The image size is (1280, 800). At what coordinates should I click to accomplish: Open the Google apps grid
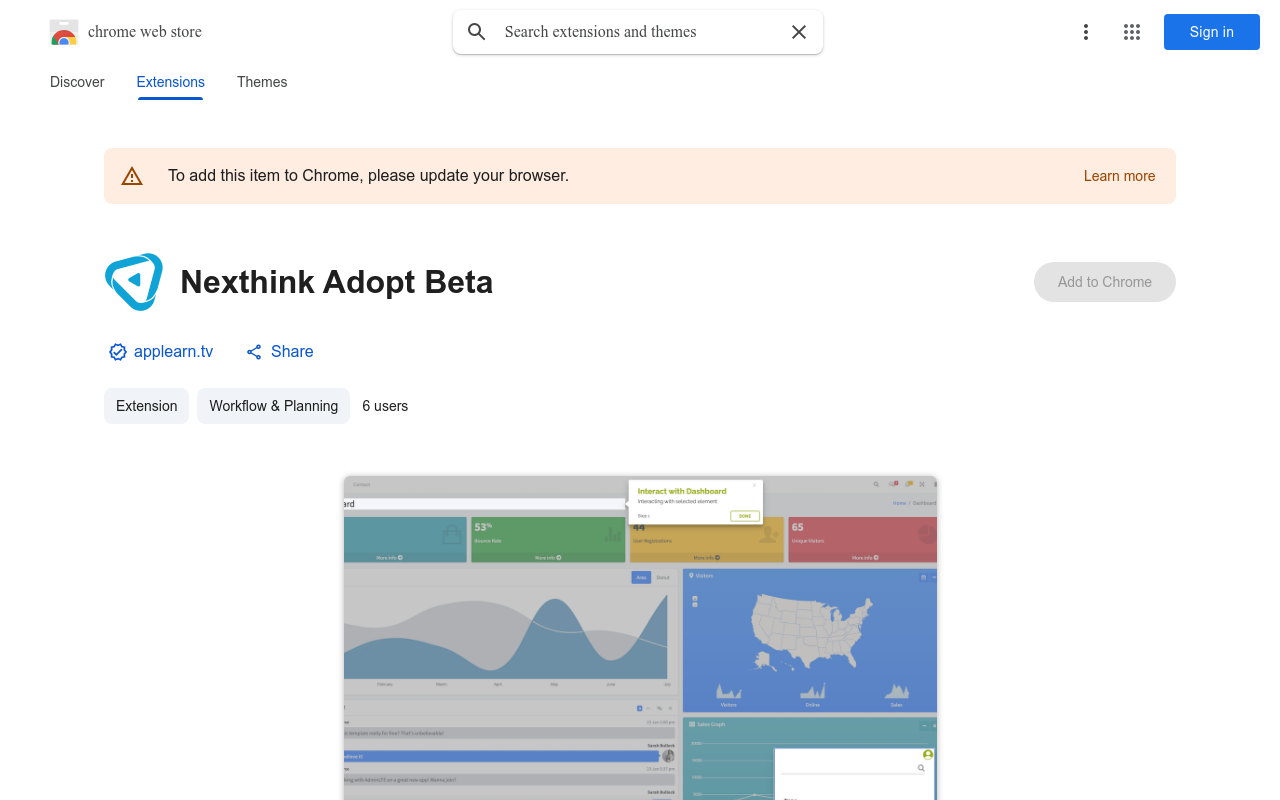(x=1132, y=32)
